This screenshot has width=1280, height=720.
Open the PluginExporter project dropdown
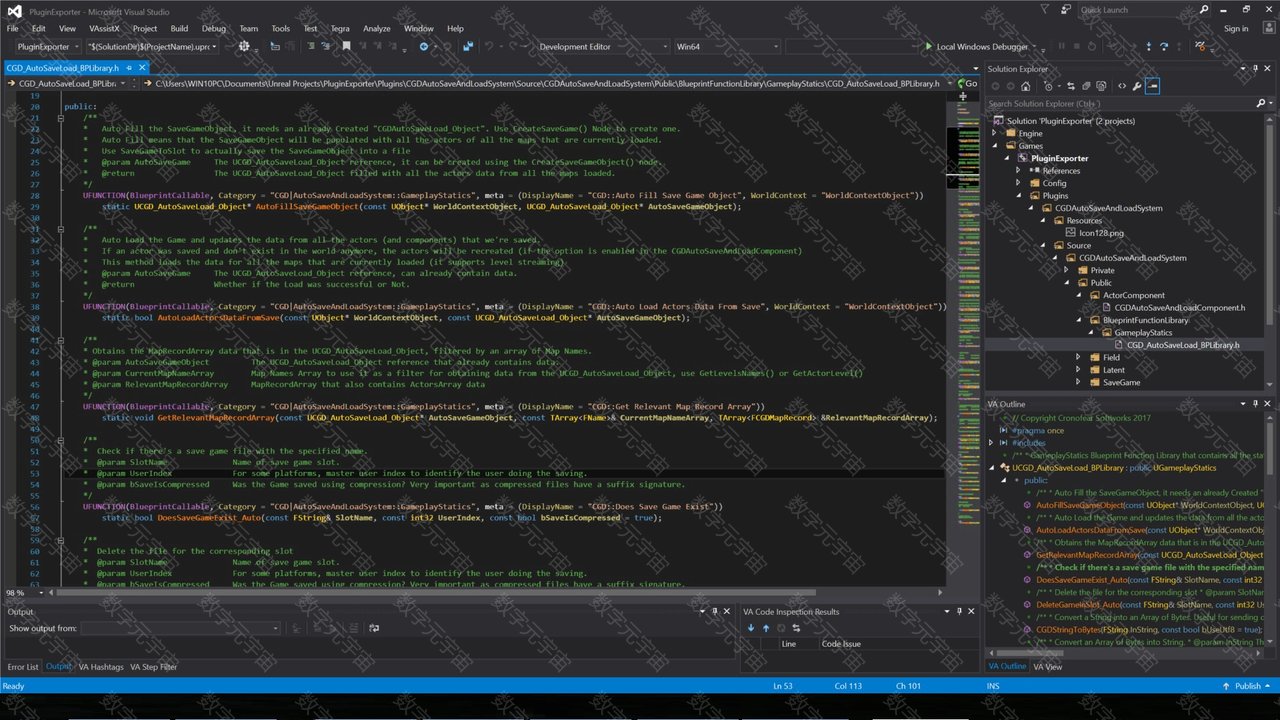[48, 47]
